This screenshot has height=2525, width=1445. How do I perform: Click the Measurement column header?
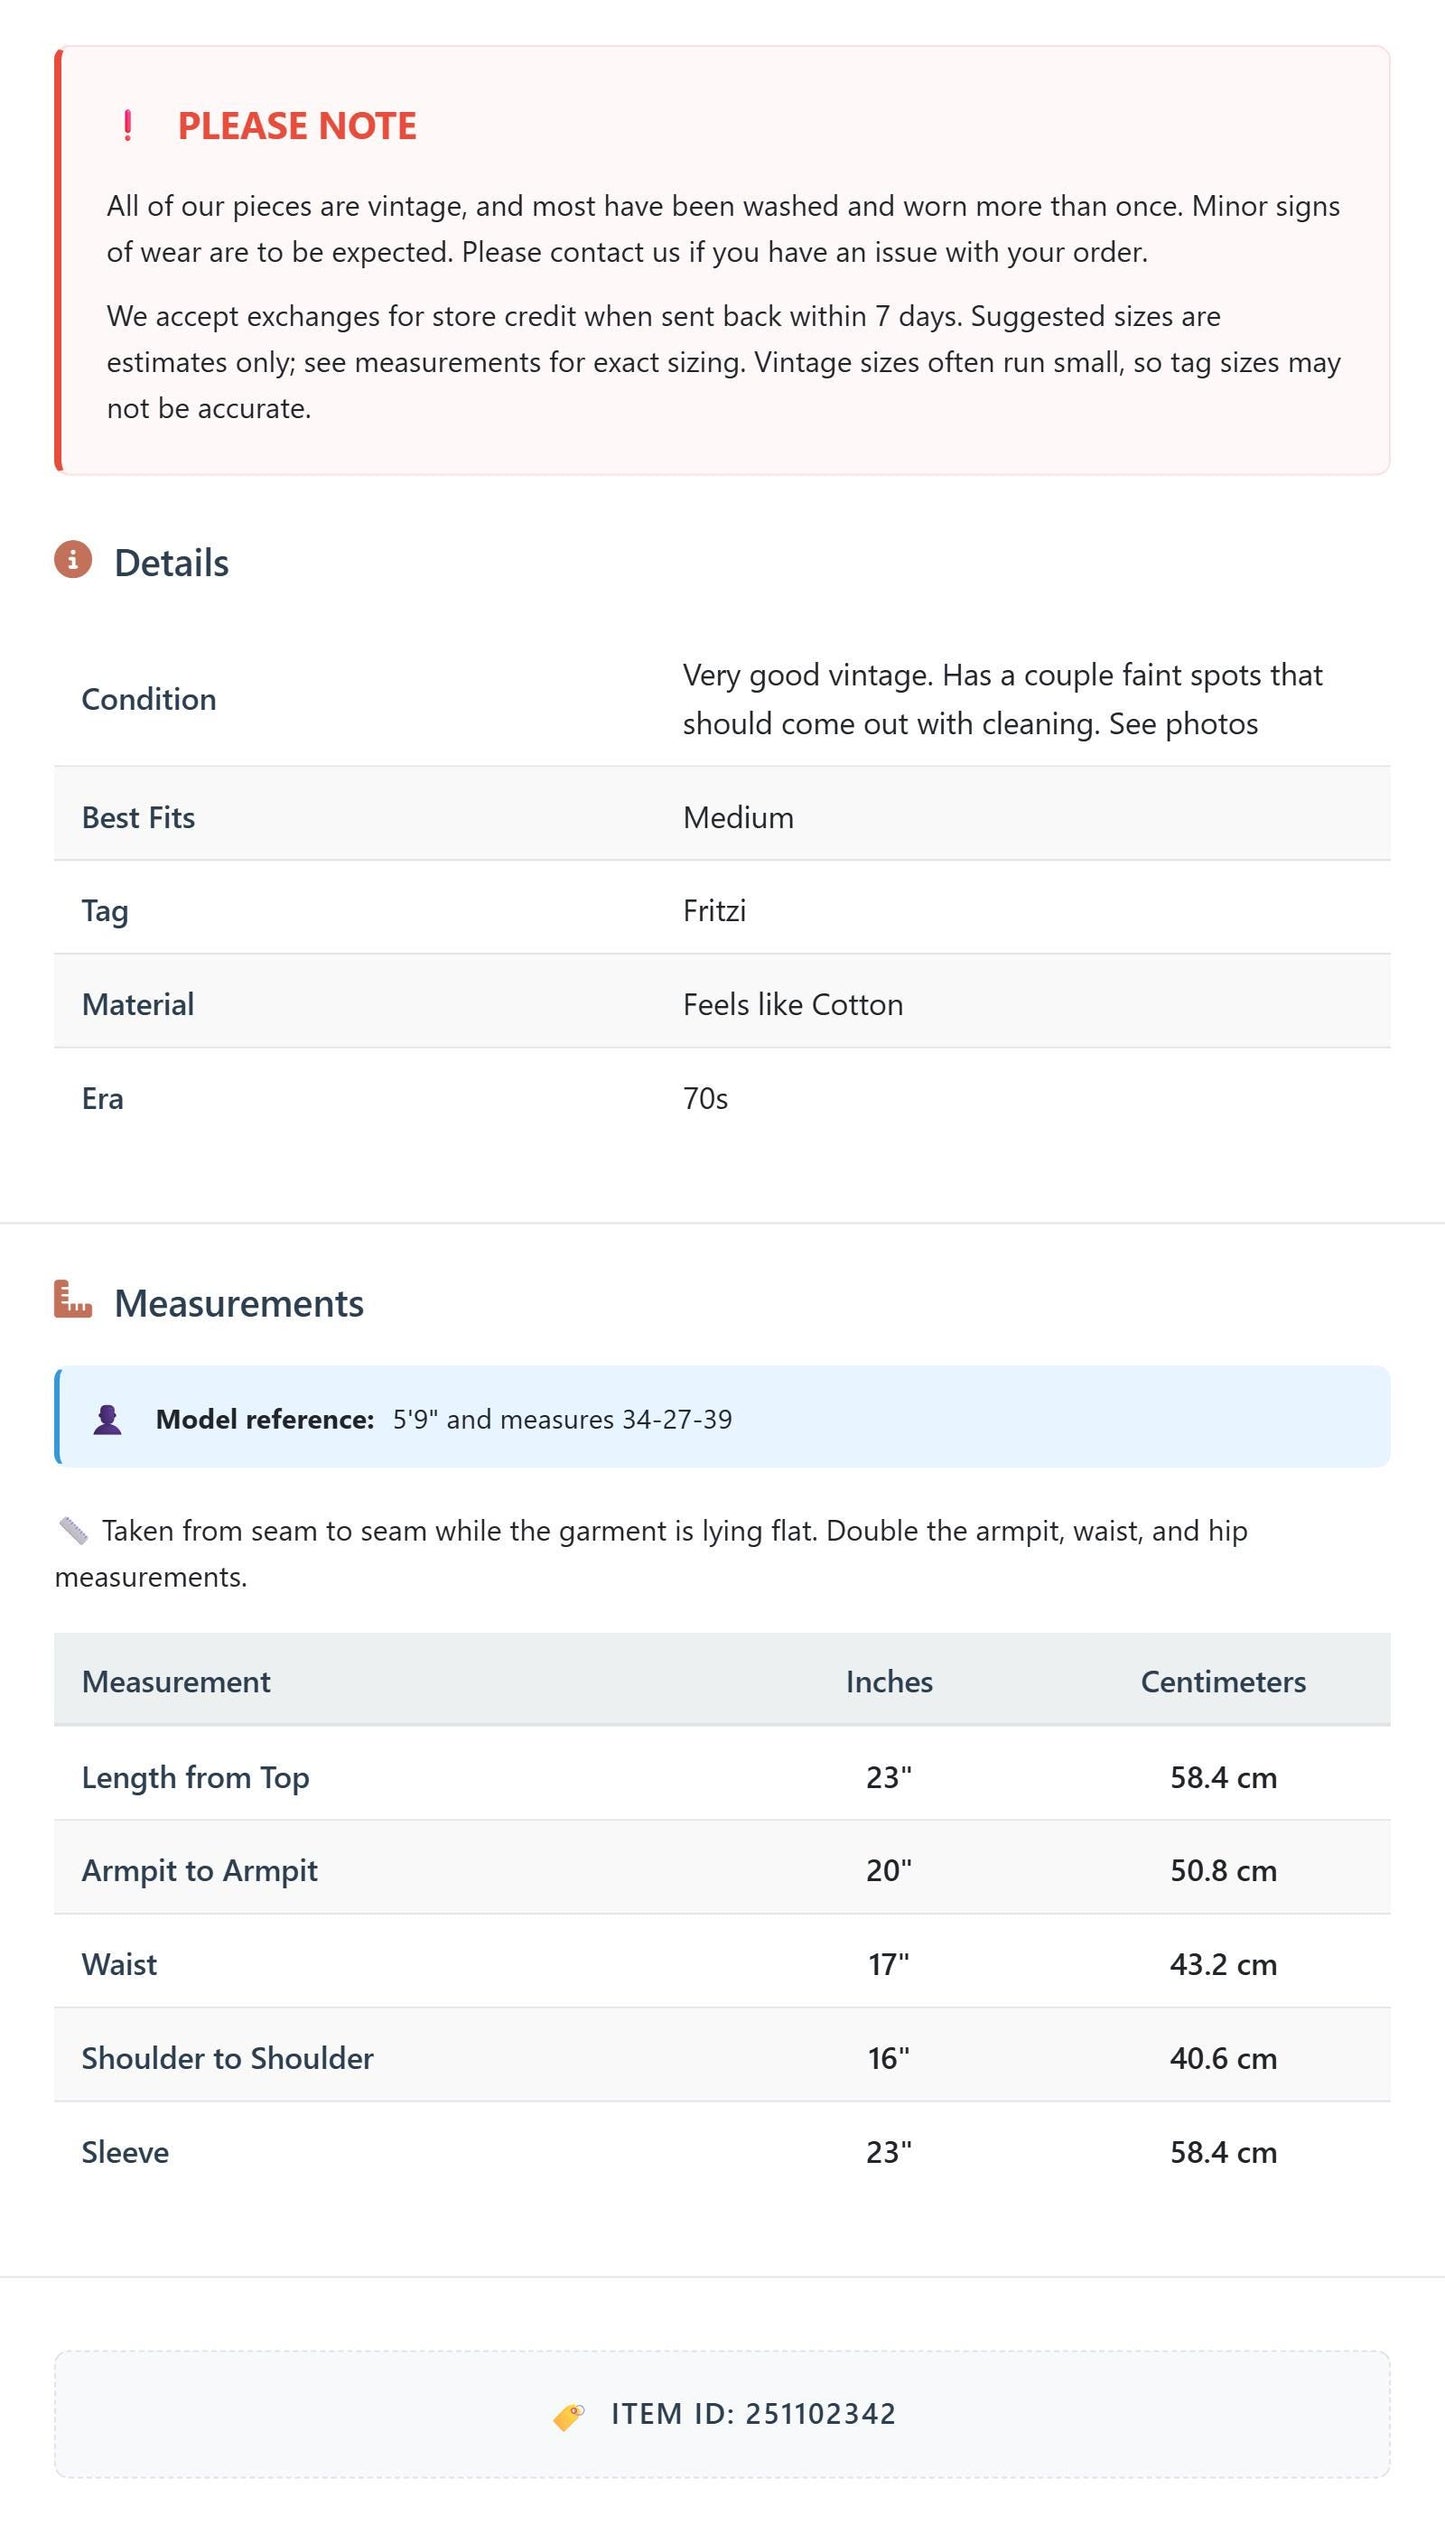point(176,1682)
